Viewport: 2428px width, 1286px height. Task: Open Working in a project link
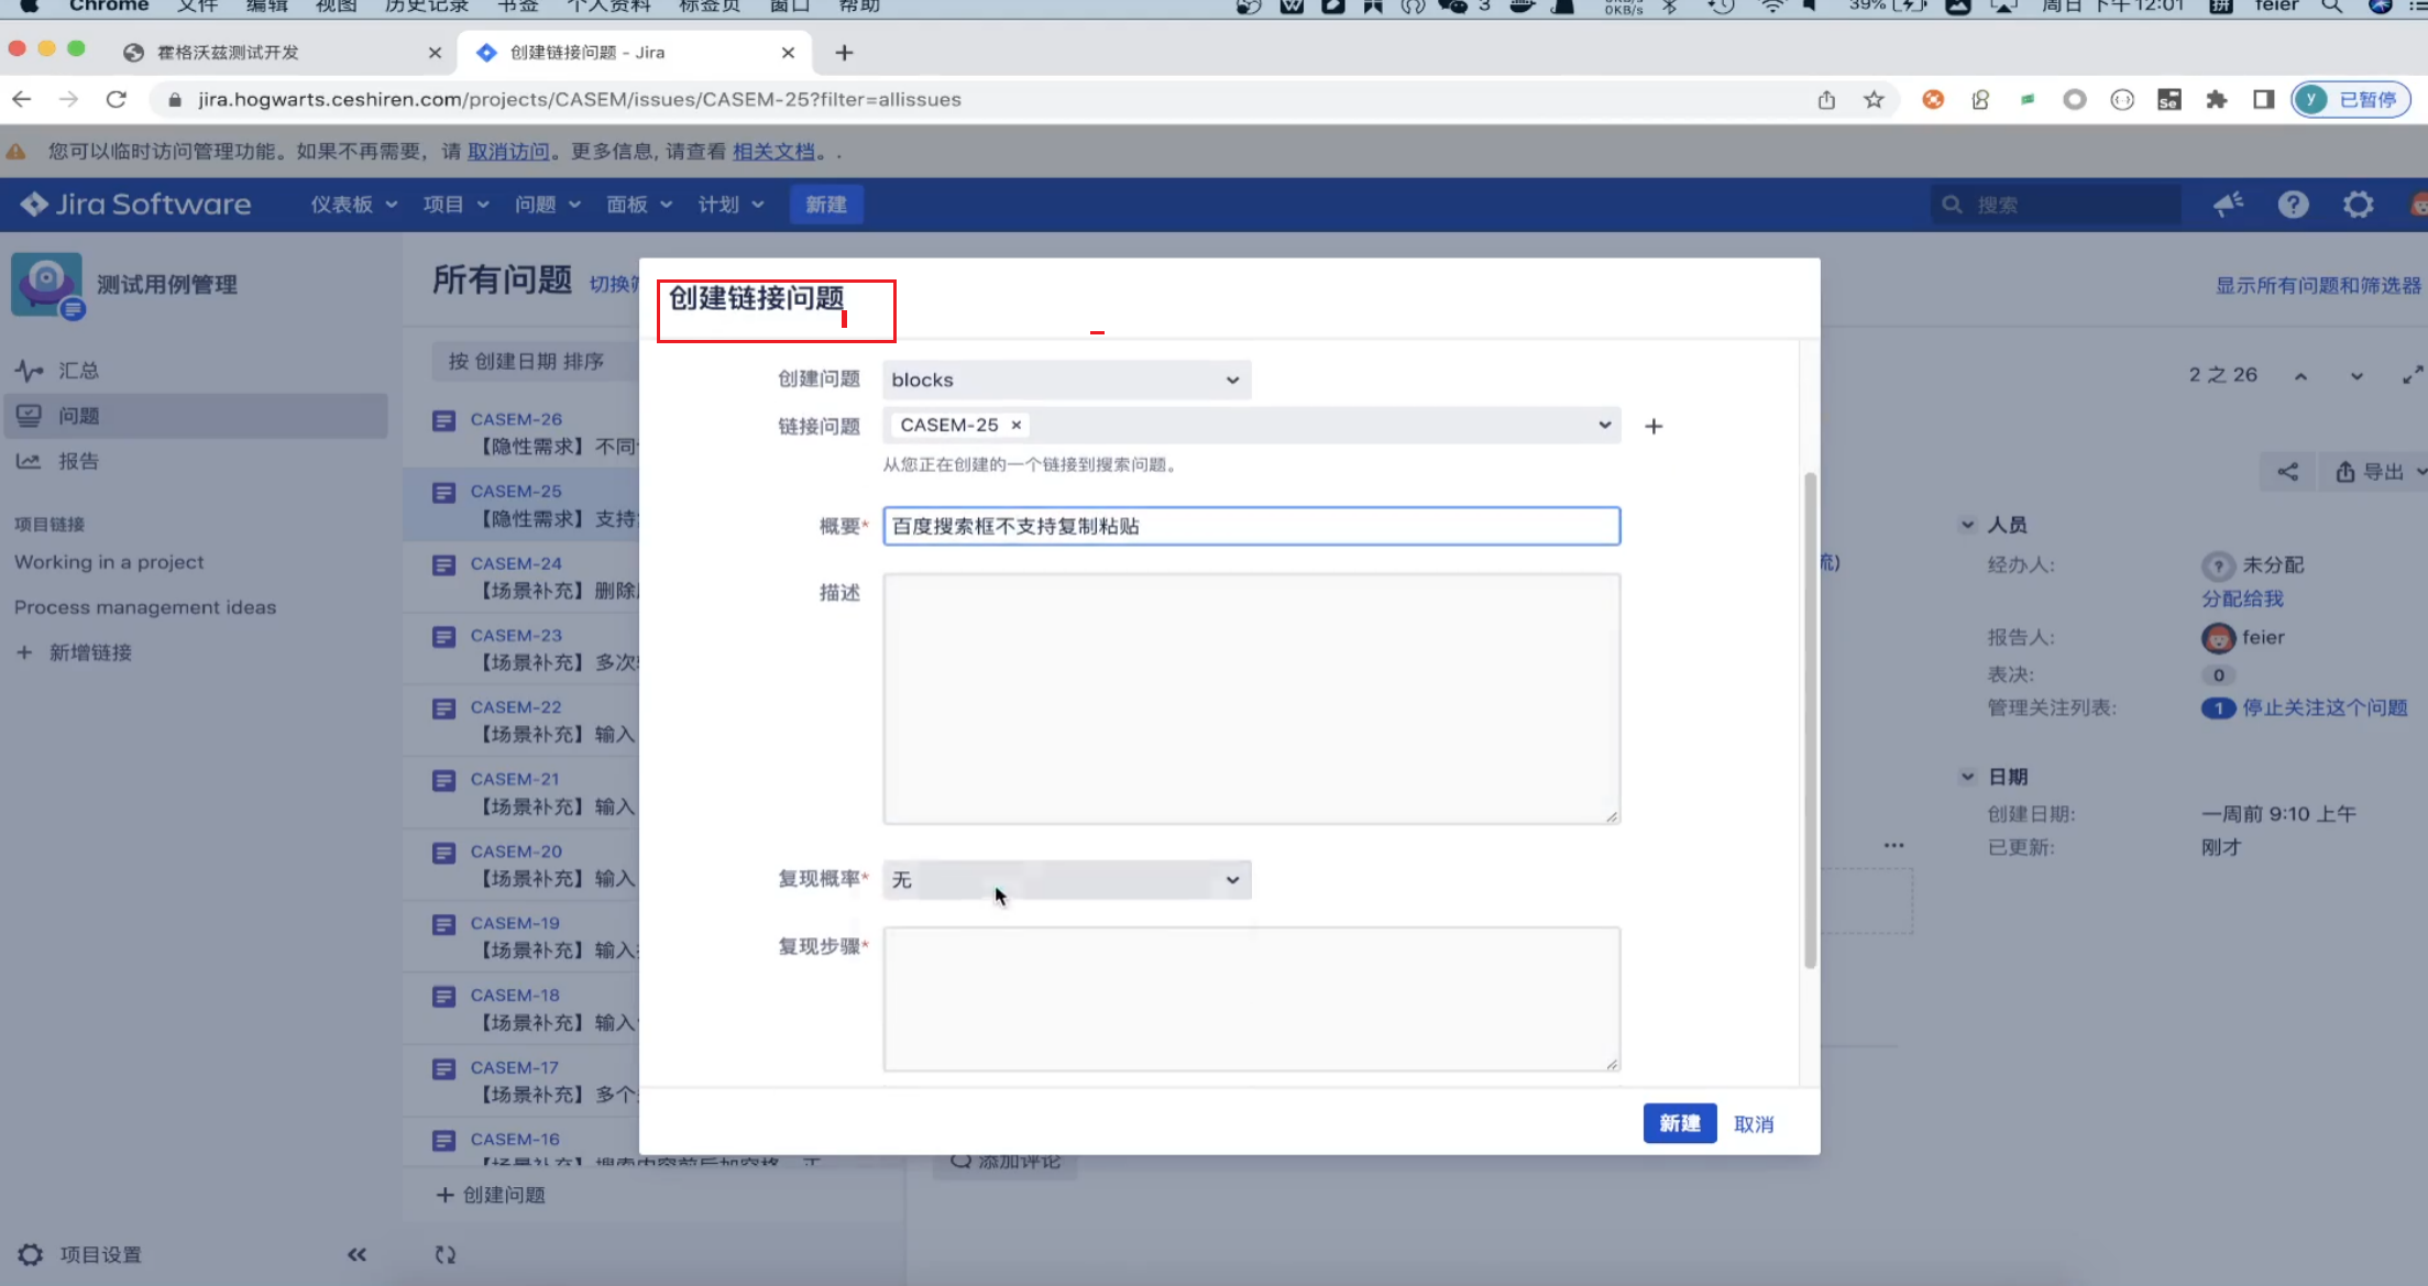point(109,562)
